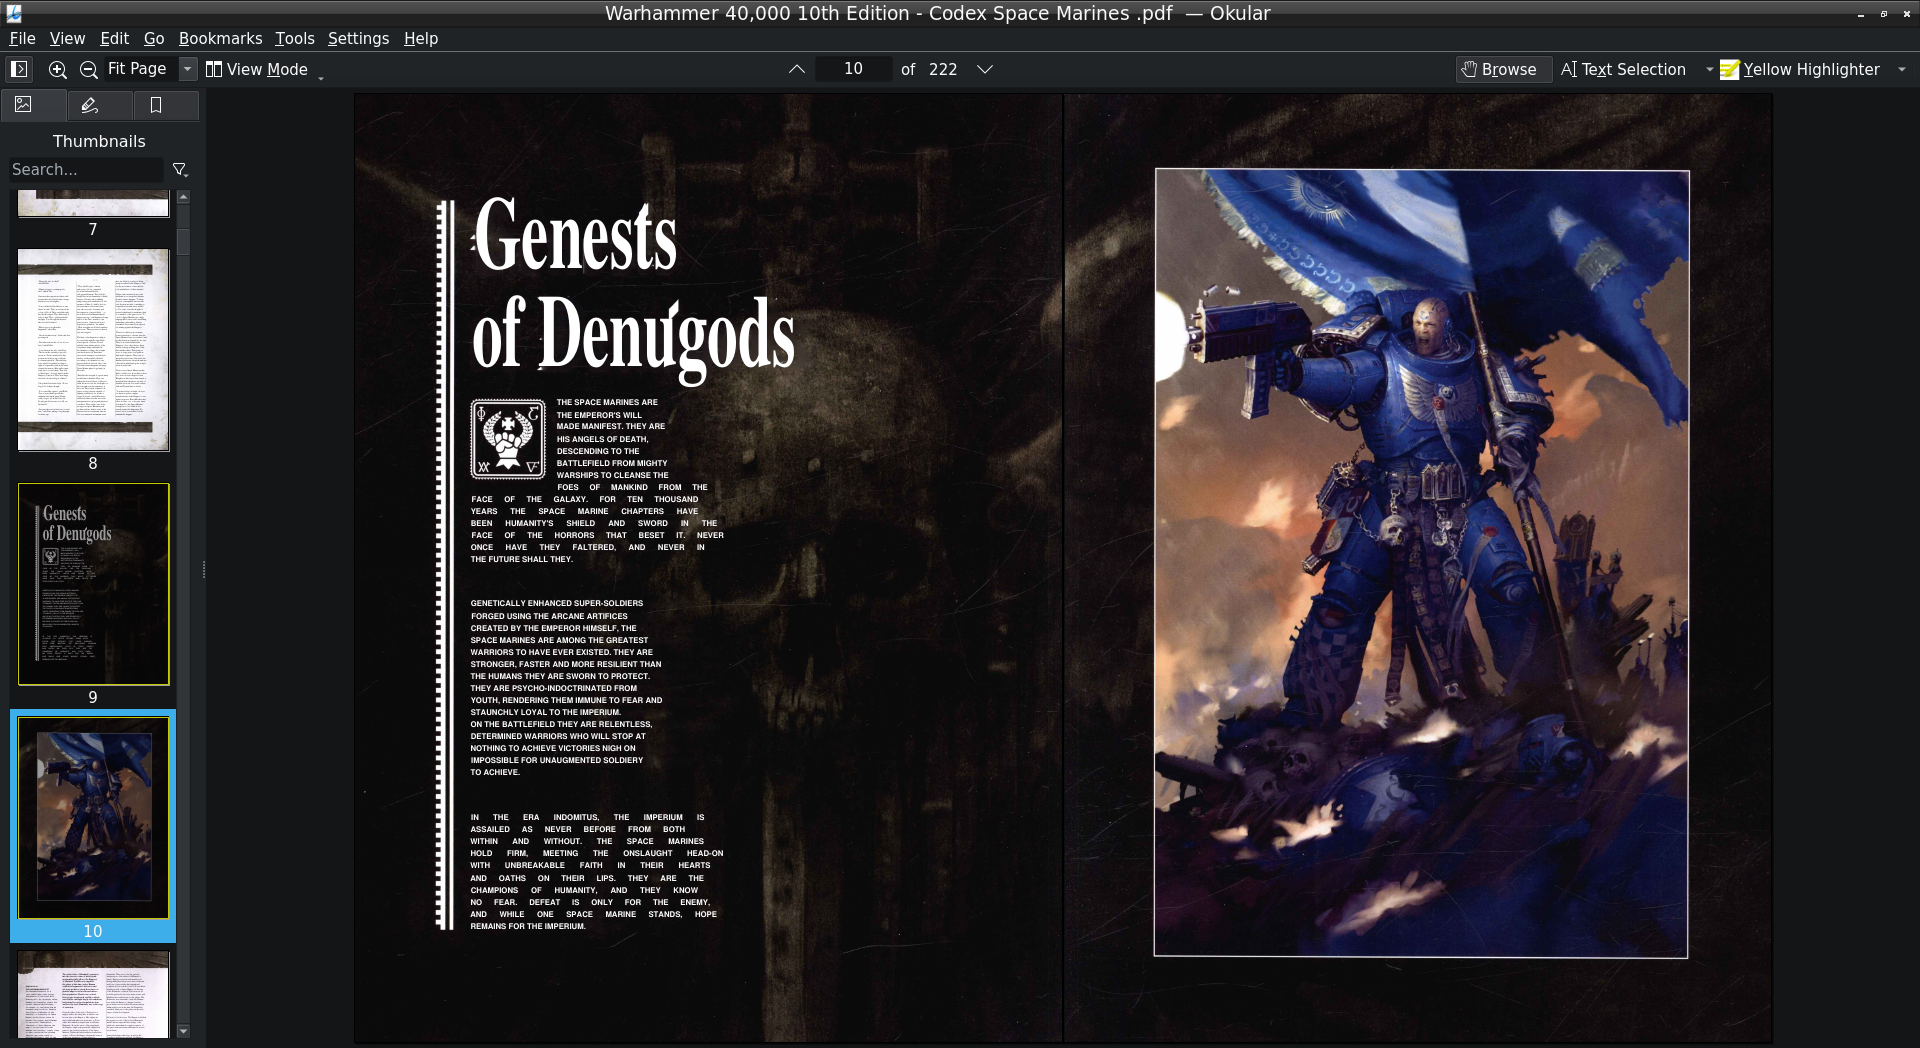
Task: Open the Fit Page zoom dropdown
Action: click(x=188, y=69)
